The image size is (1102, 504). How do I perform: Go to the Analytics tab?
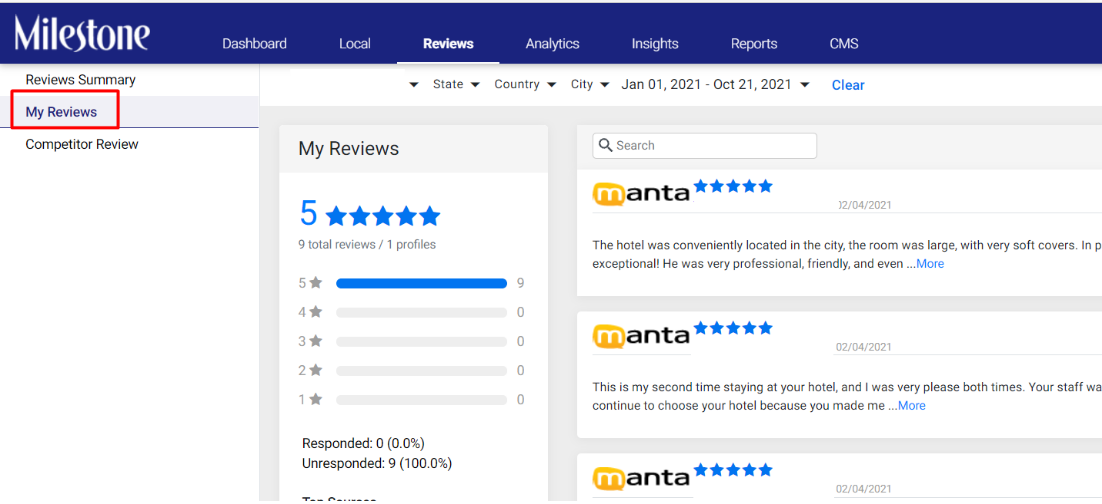(552, 44)
